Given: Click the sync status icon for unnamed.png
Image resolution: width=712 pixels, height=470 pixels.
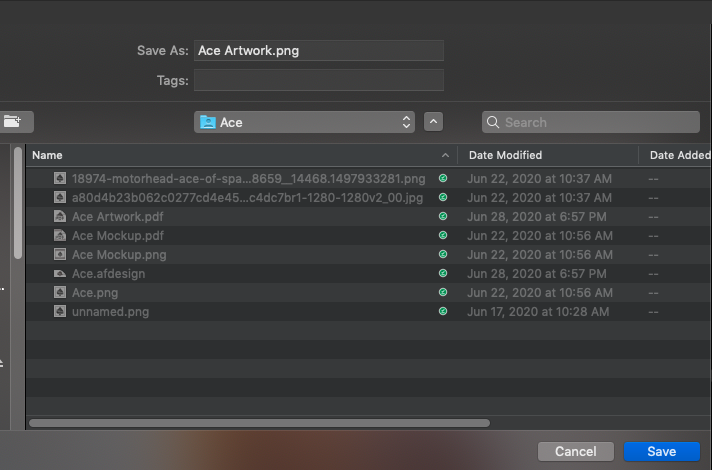Looking at the screenshot, I should tap(443, 312).
